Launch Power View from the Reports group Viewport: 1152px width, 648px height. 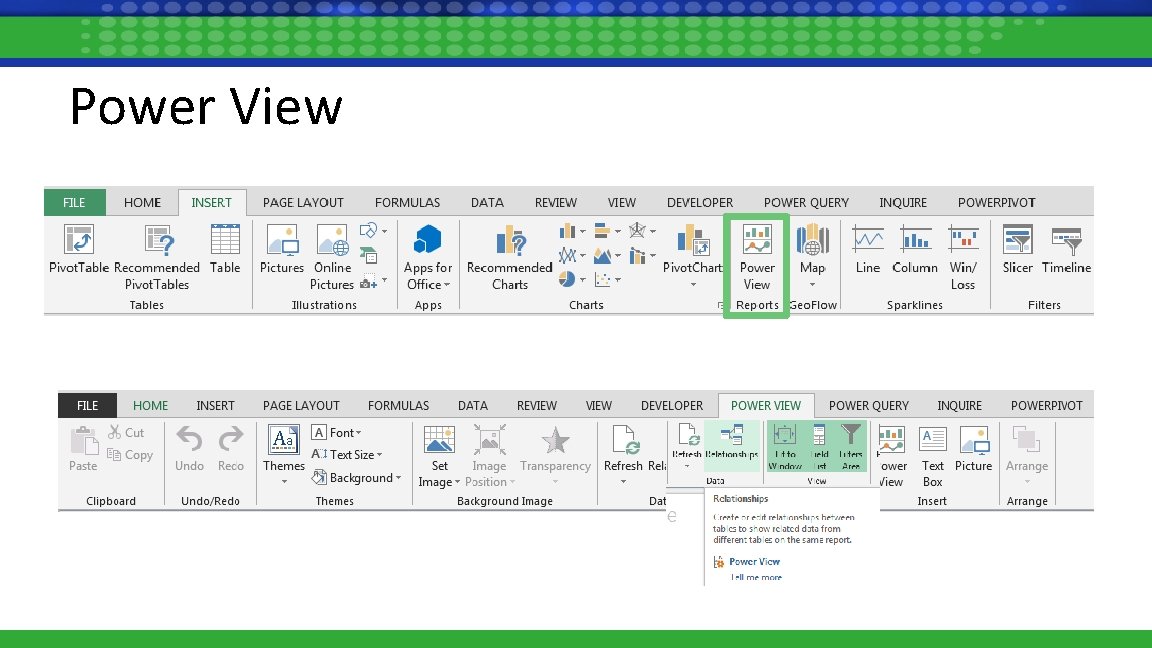click(757, 258)
